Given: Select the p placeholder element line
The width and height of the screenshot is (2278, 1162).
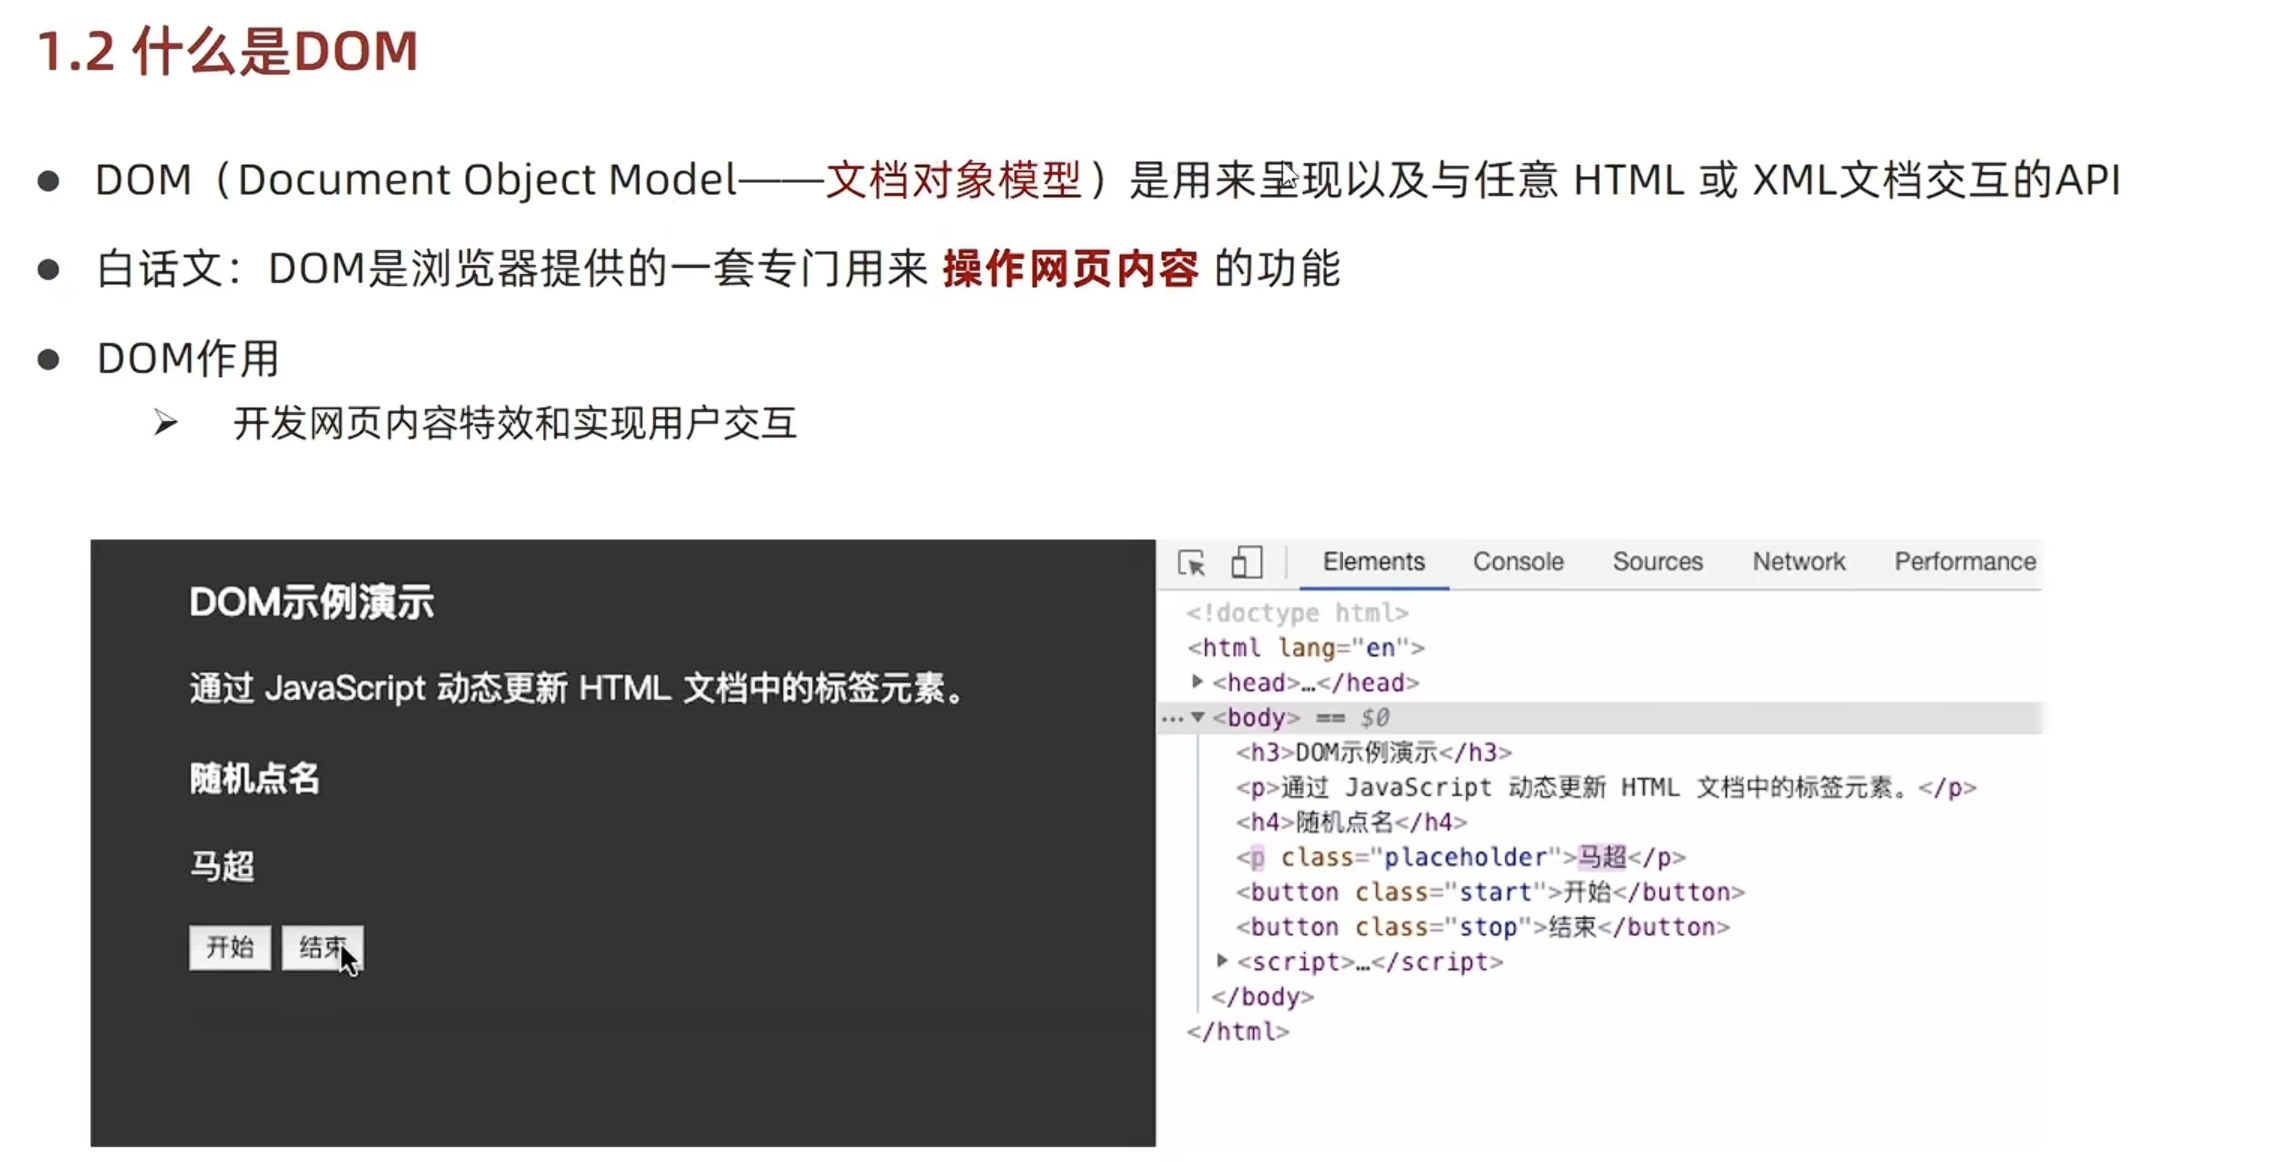Looking at the screenshot, I should click(1460, 857).
